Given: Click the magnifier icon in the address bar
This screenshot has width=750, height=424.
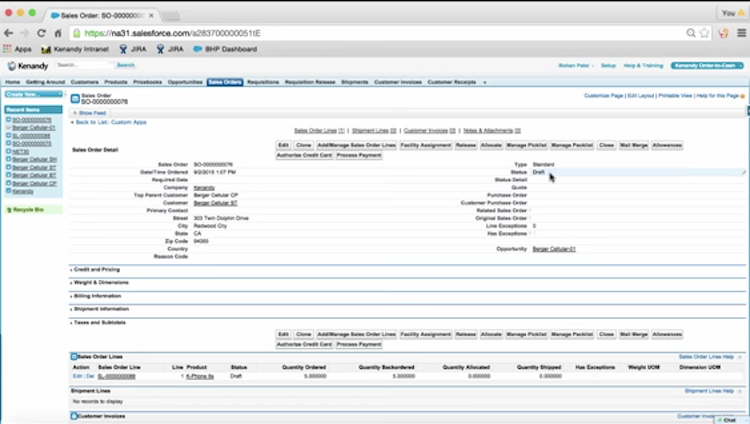Looking at the screenshot, I should coord(691,33).
